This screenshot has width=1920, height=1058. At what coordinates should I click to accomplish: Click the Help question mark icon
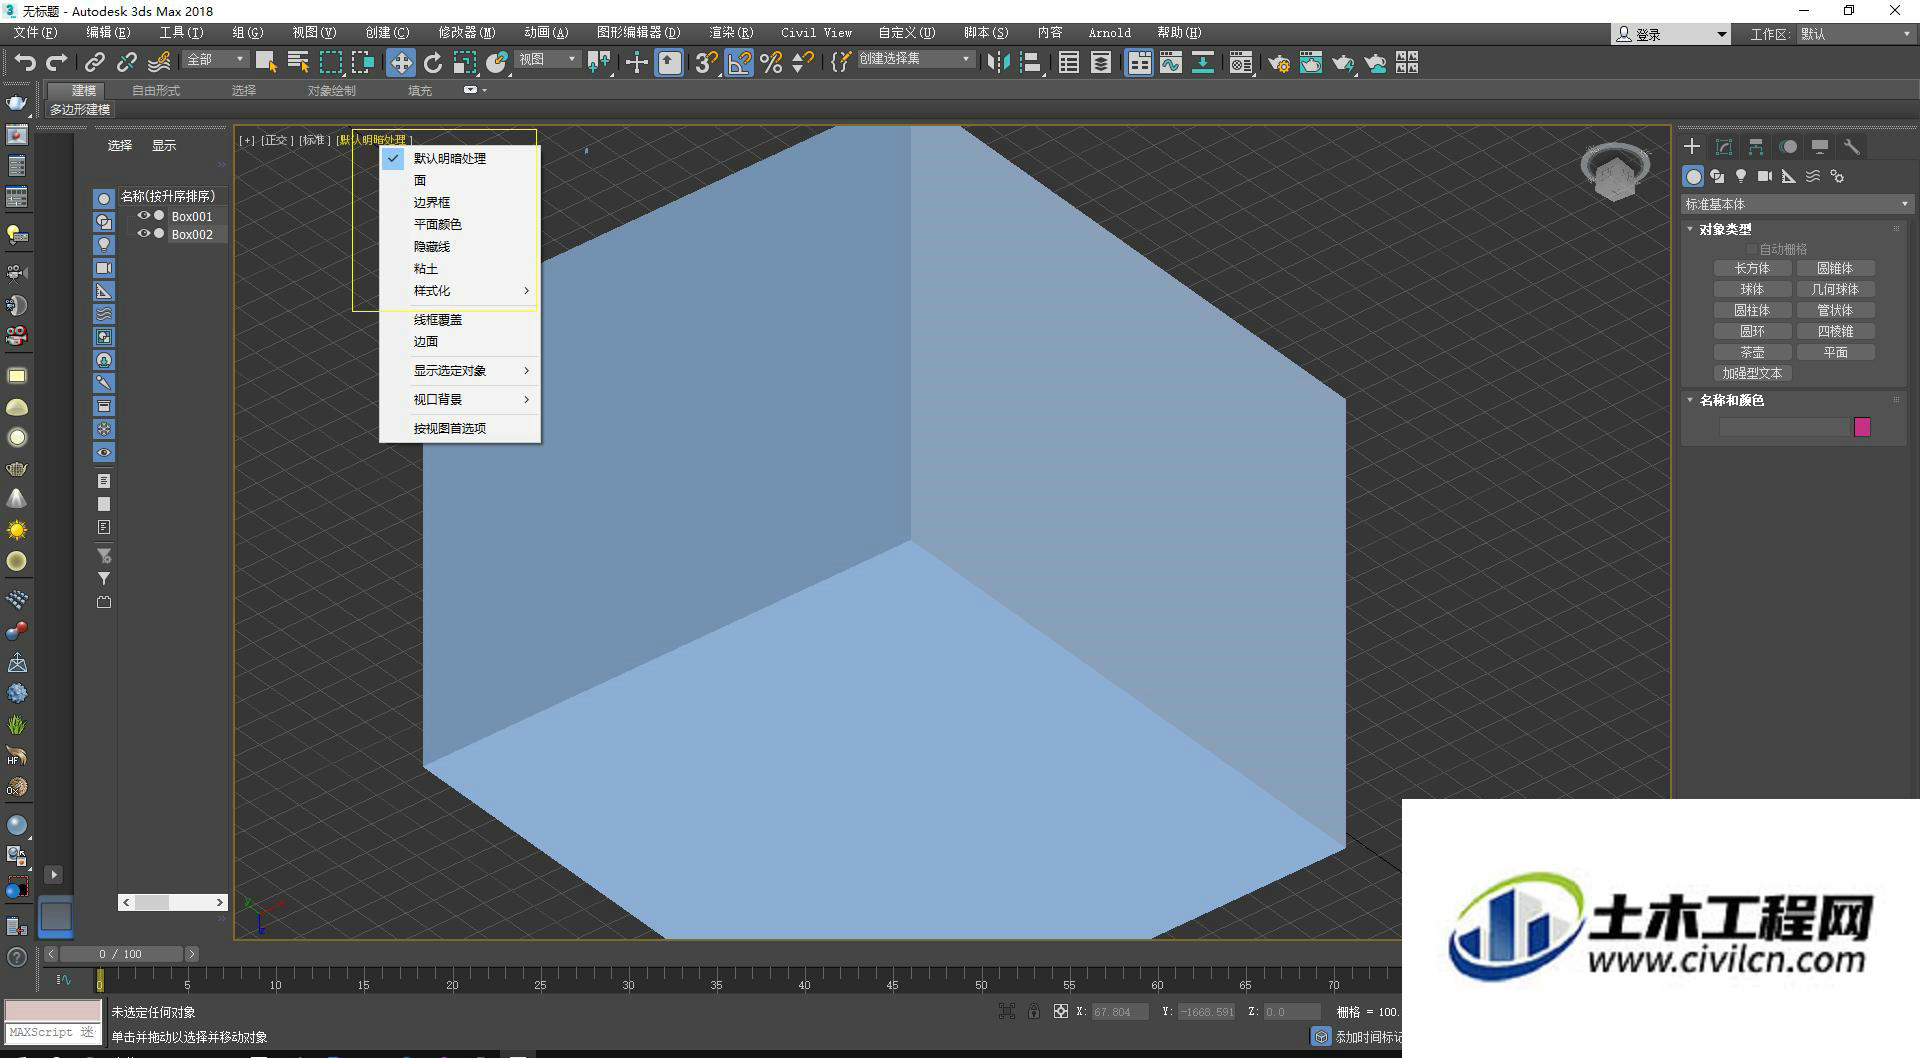pos(16,957)
